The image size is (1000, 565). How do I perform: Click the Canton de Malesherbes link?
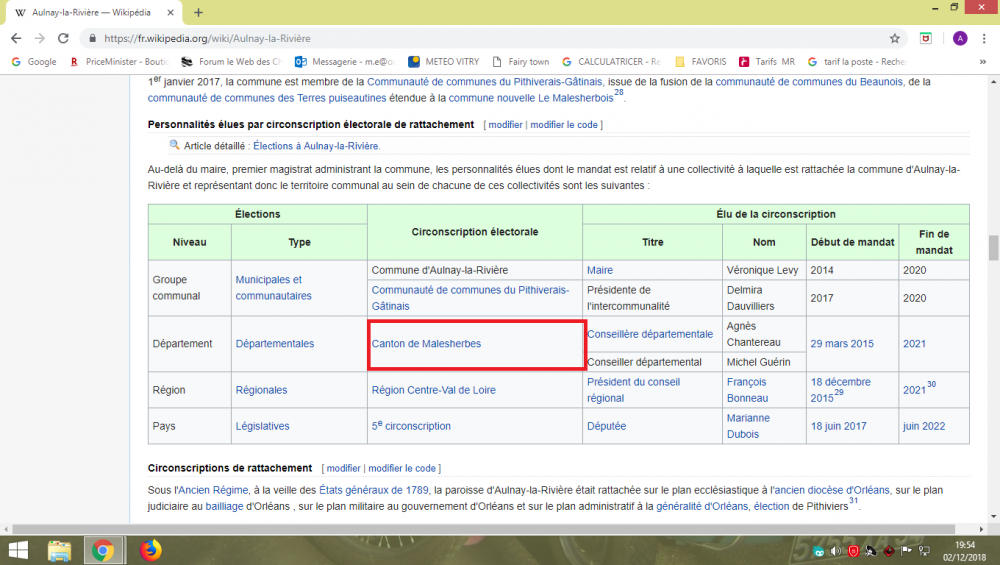pos(426,344)
